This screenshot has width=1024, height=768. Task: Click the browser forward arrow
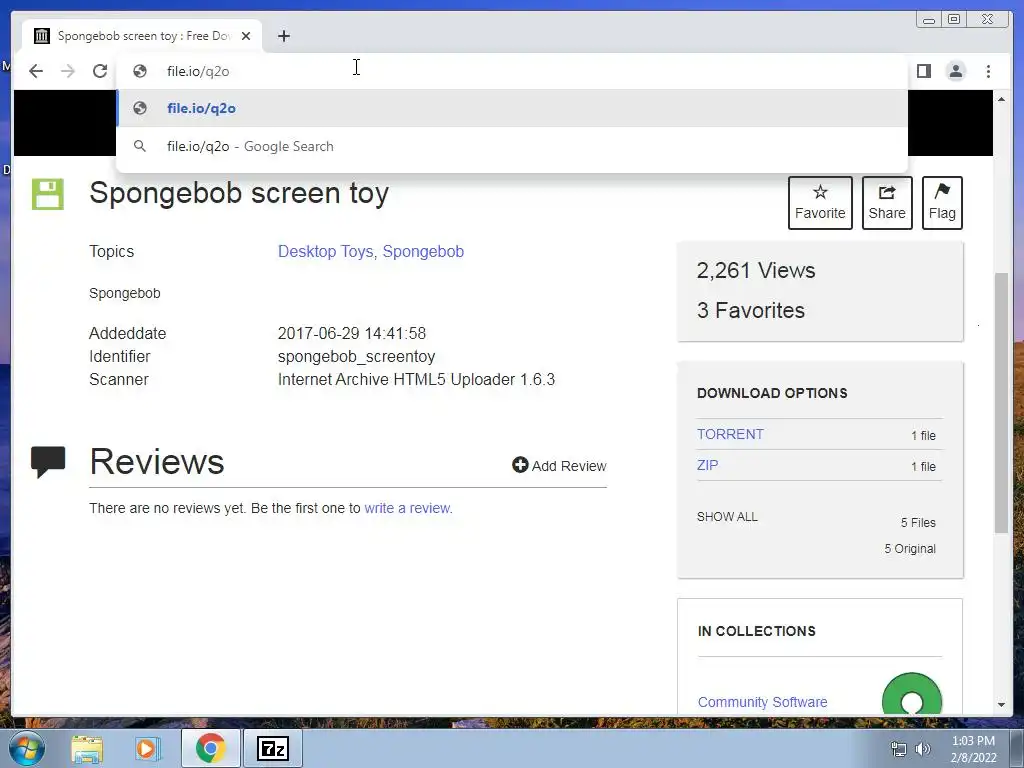(x=68, y=71)
